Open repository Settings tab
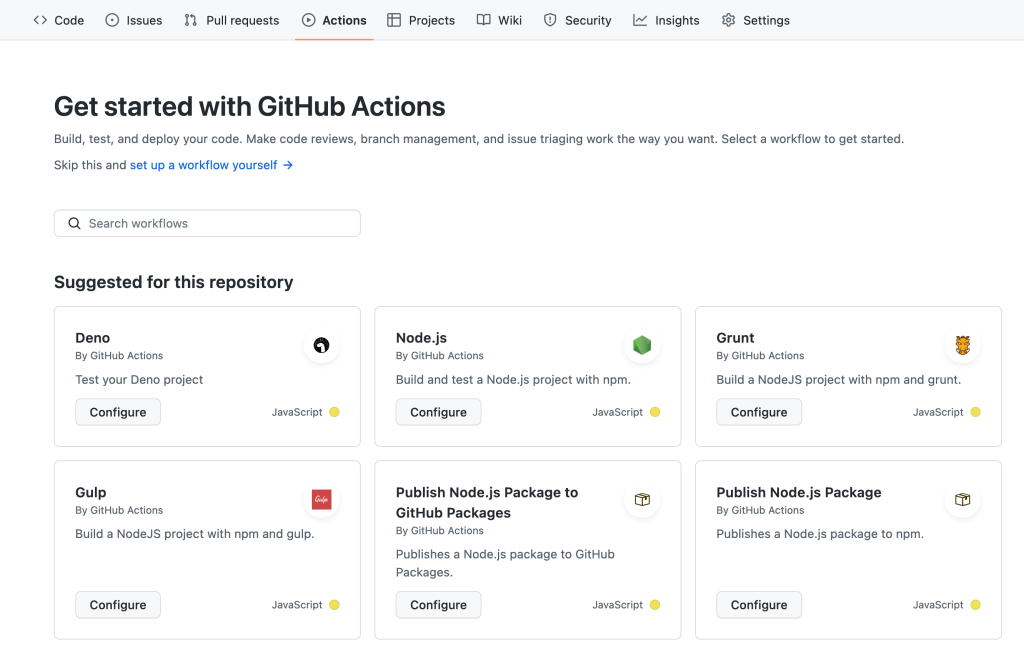This screenshot has height=663, width=1024. pyautogui.click(x=755, y=20)
